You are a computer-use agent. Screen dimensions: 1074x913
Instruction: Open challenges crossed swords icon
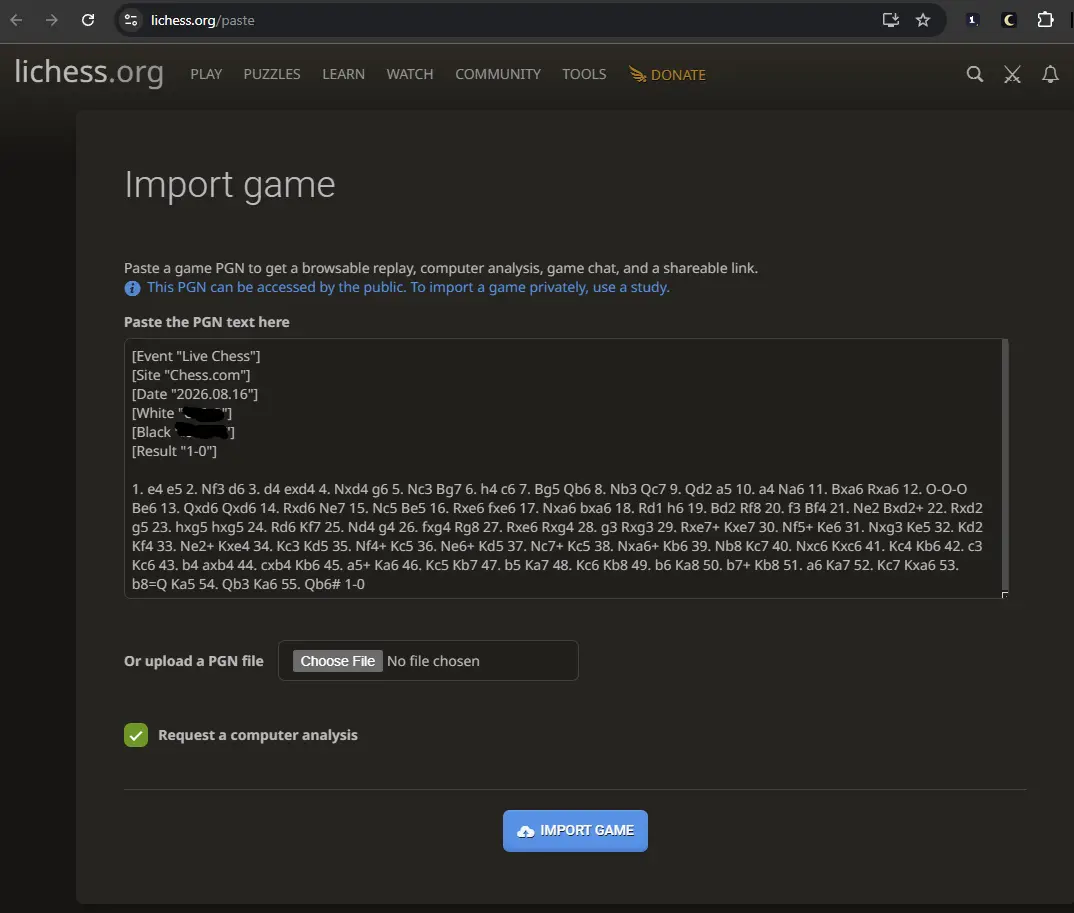pyautogui.click(x=1012, y=74)
